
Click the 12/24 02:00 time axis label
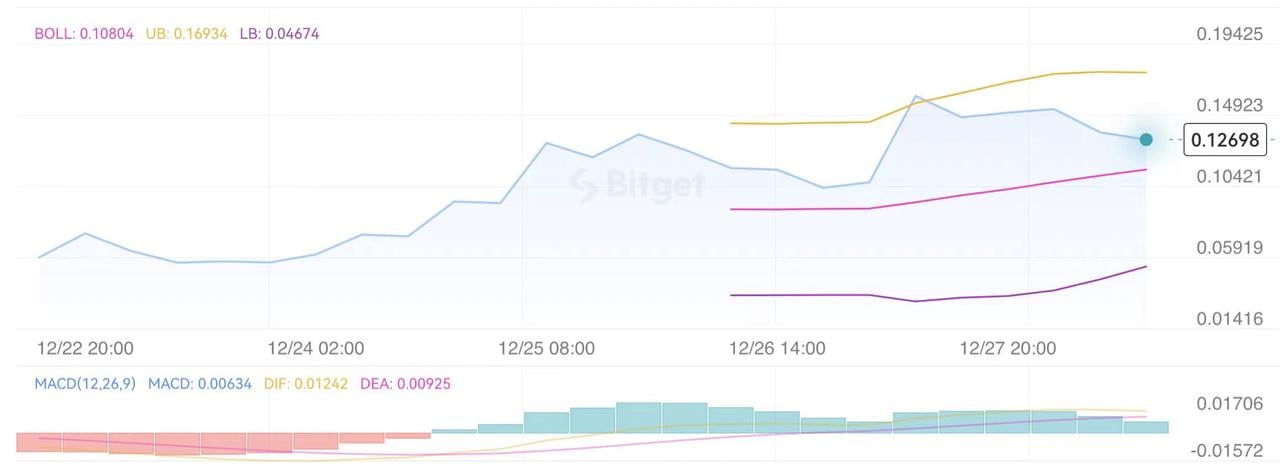(x=316, y=349)
